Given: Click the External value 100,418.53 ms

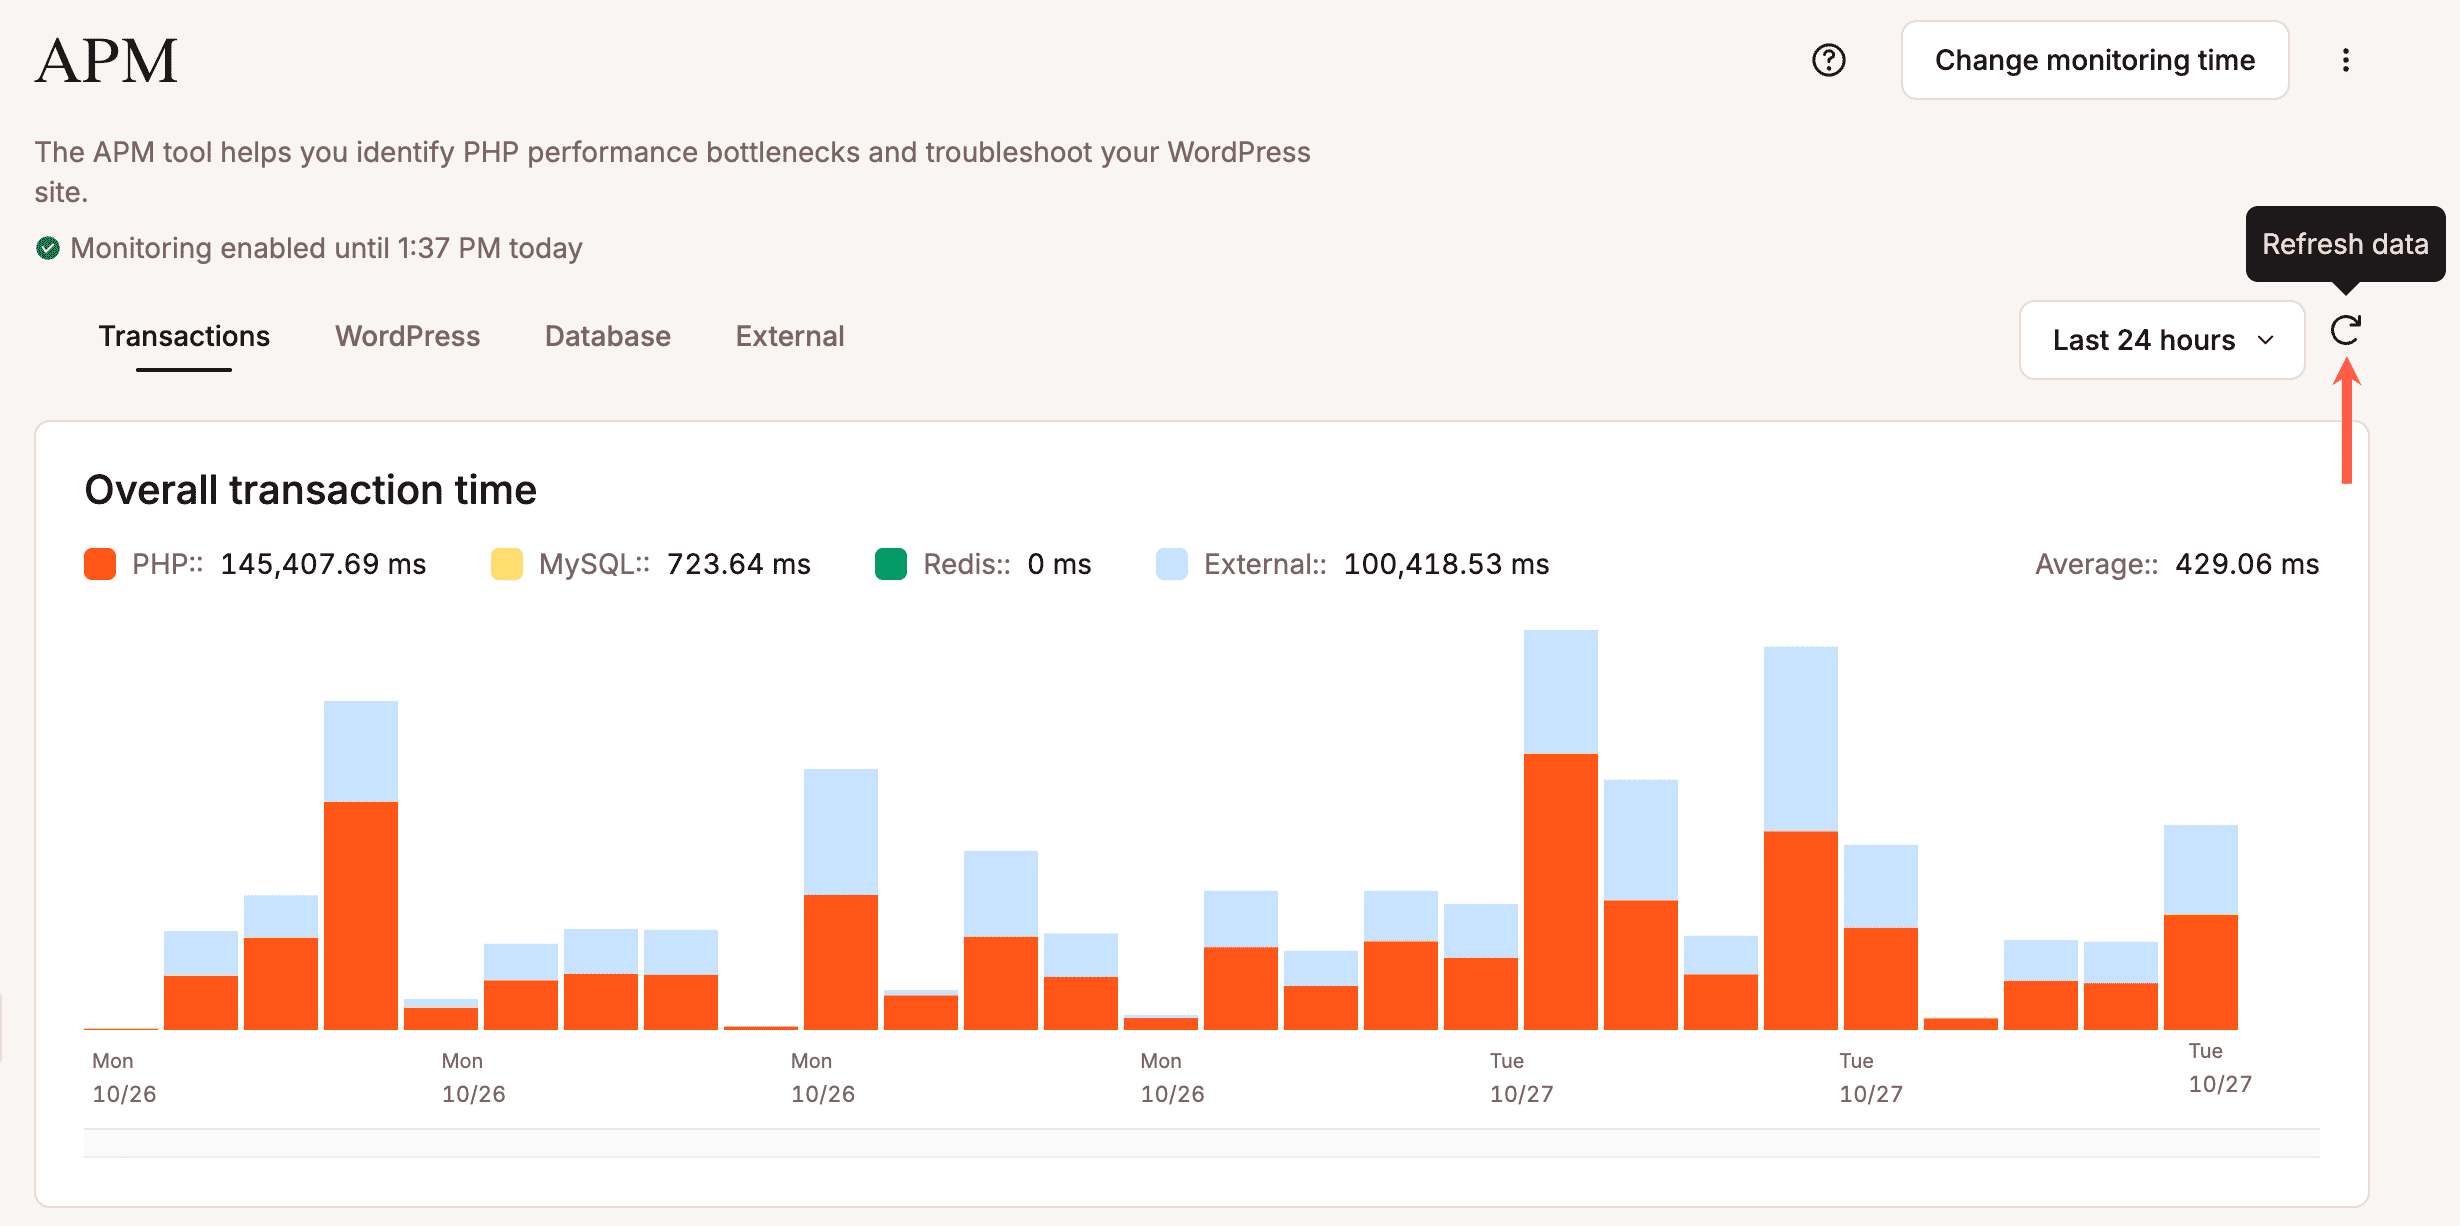Looking at the screenshot, I should 1447,564.
